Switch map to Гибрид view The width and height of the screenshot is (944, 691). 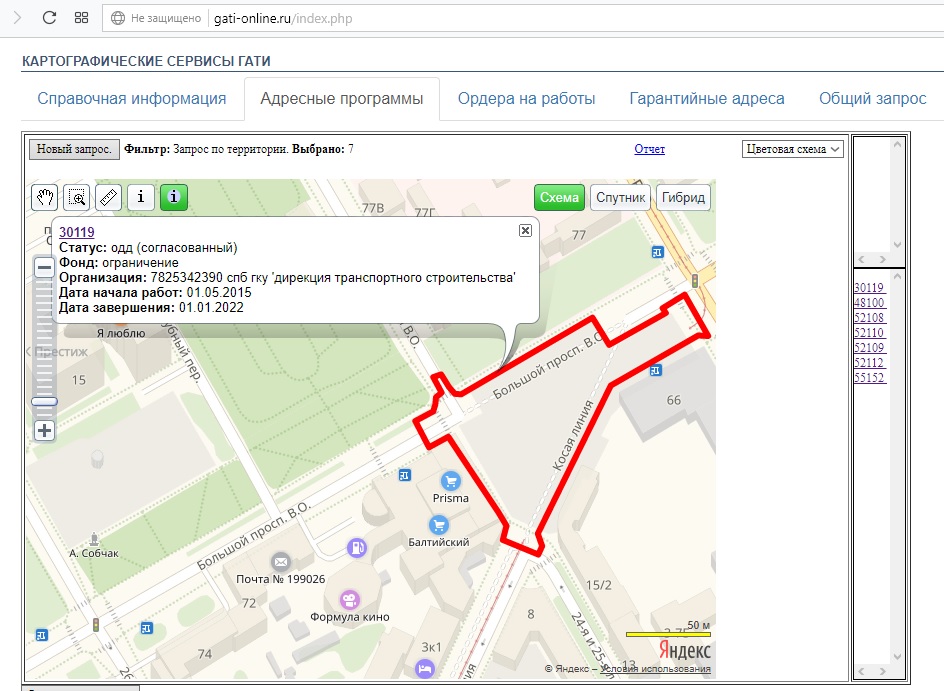[685, 197]
